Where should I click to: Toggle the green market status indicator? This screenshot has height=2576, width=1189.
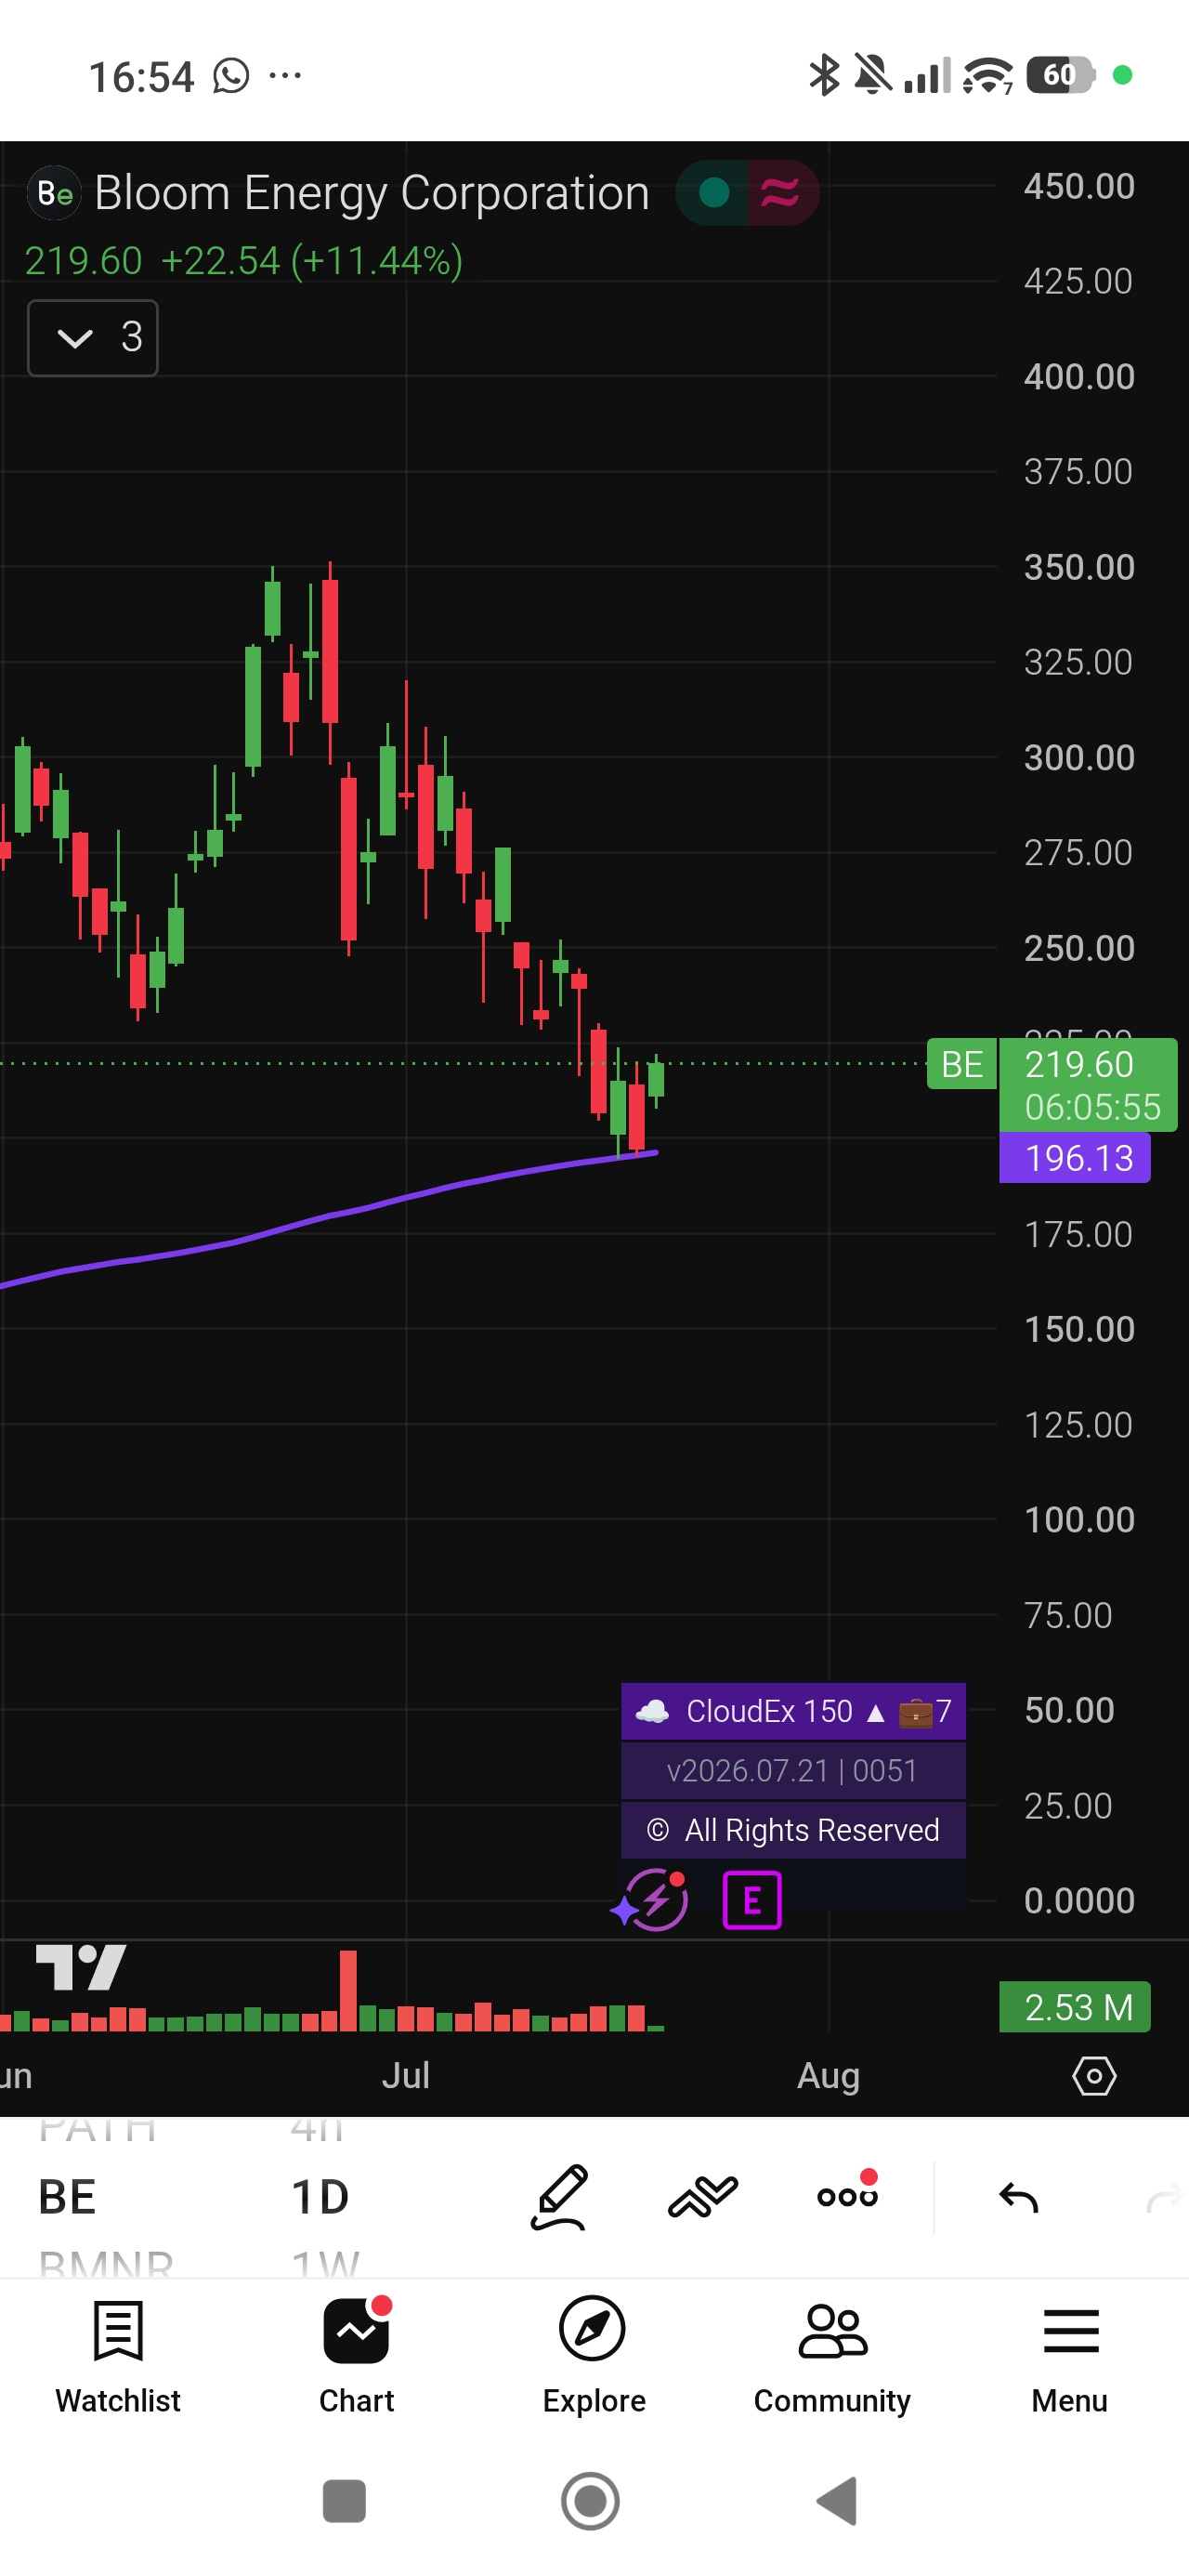(713, 192)
